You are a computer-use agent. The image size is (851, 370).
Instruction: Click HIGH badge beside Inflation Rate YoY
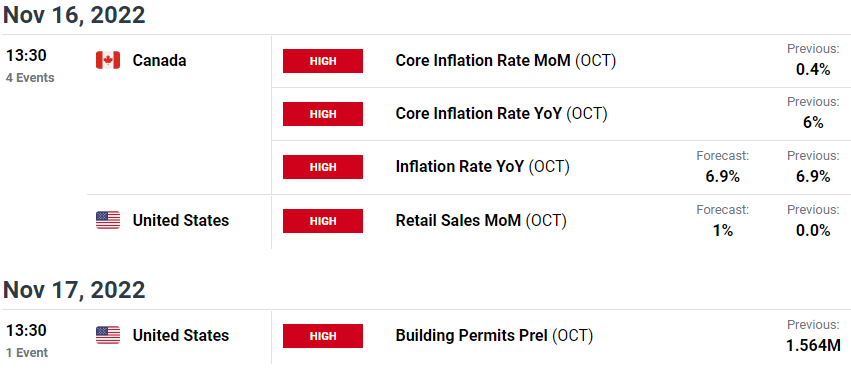pyautogui.click(x=323, y=167)
